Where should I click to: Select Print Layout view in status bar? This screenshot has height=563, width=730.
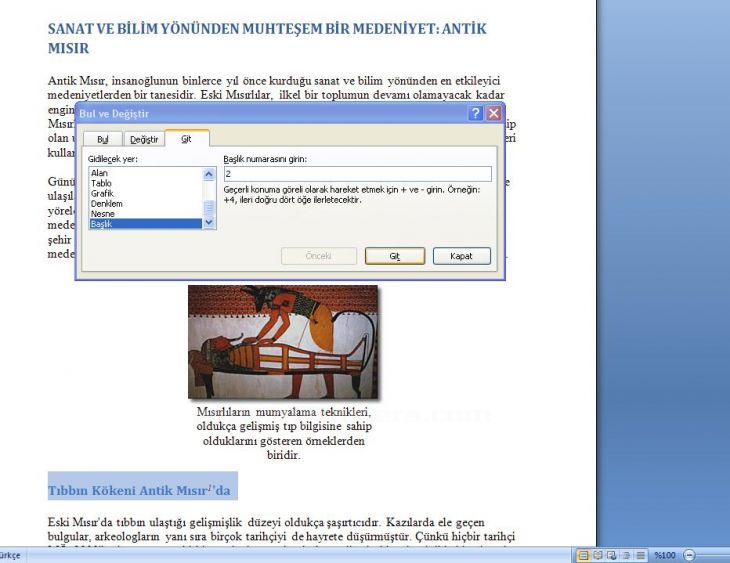click(583, 555)
